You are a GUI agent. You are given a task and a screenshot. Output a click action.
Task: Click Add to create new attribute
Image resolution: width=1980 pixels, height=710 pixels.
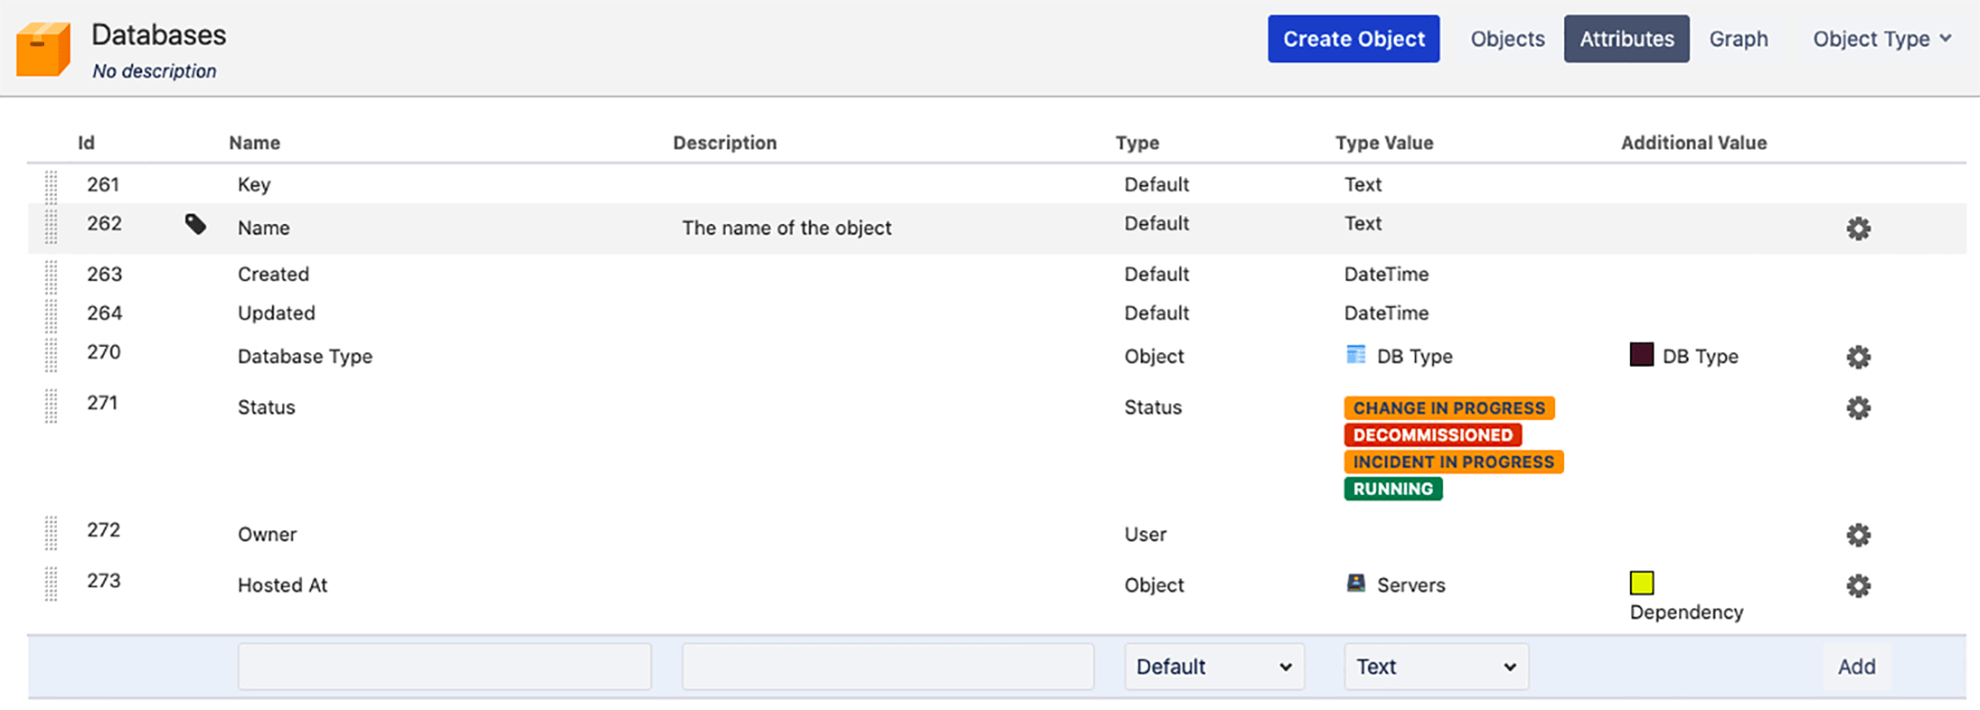coord(1855,667)
